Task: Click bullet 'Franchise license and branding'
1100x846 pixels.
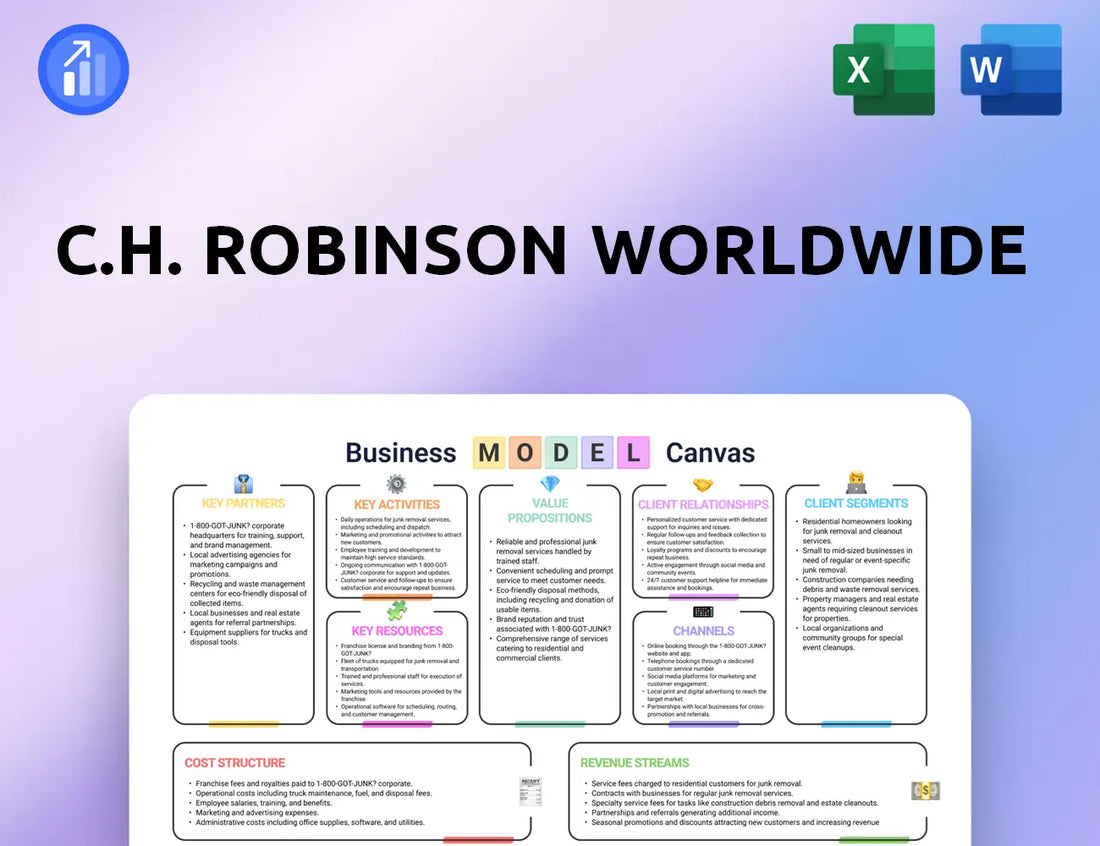Action: 397,650
